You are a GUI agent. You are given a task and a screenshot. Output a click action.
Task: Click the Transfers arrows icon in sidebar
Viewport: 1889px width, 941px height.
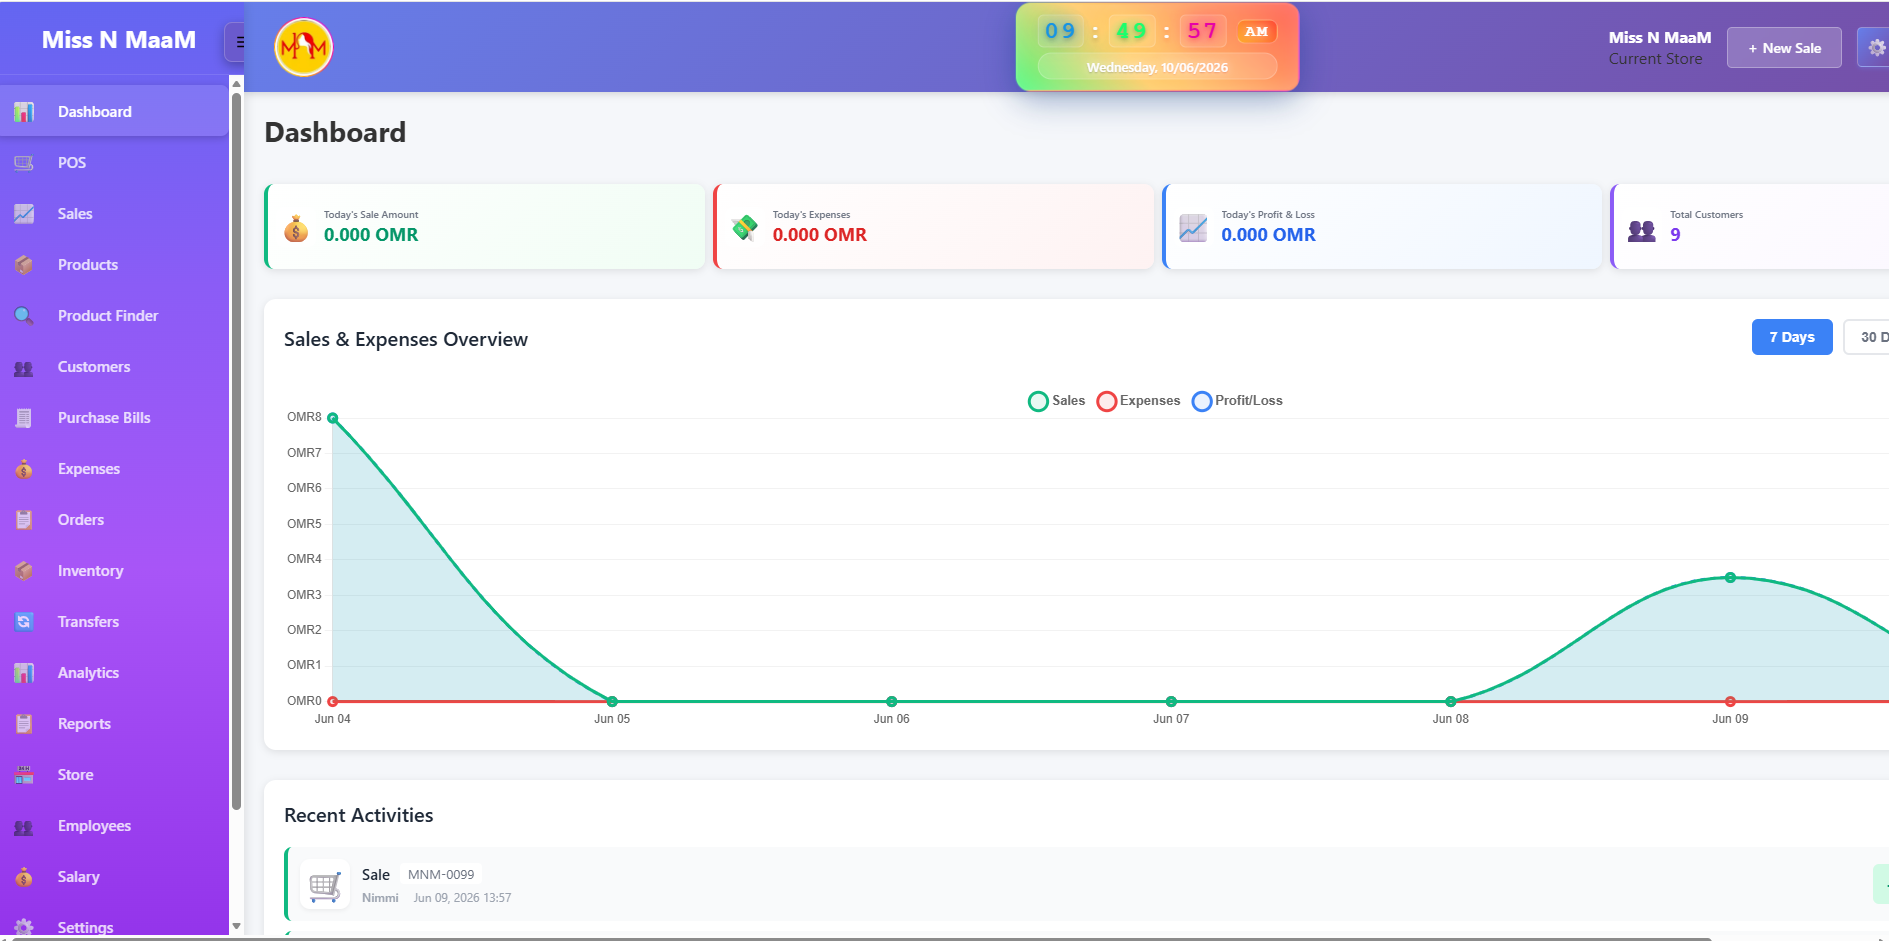click(x=24, y=622)
